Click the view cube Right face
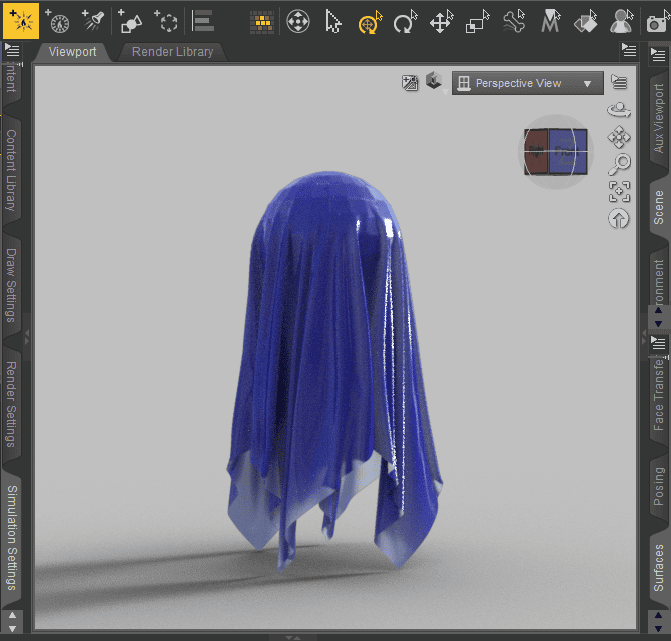Viewport: 671px width, 641px height. point(537,151)
